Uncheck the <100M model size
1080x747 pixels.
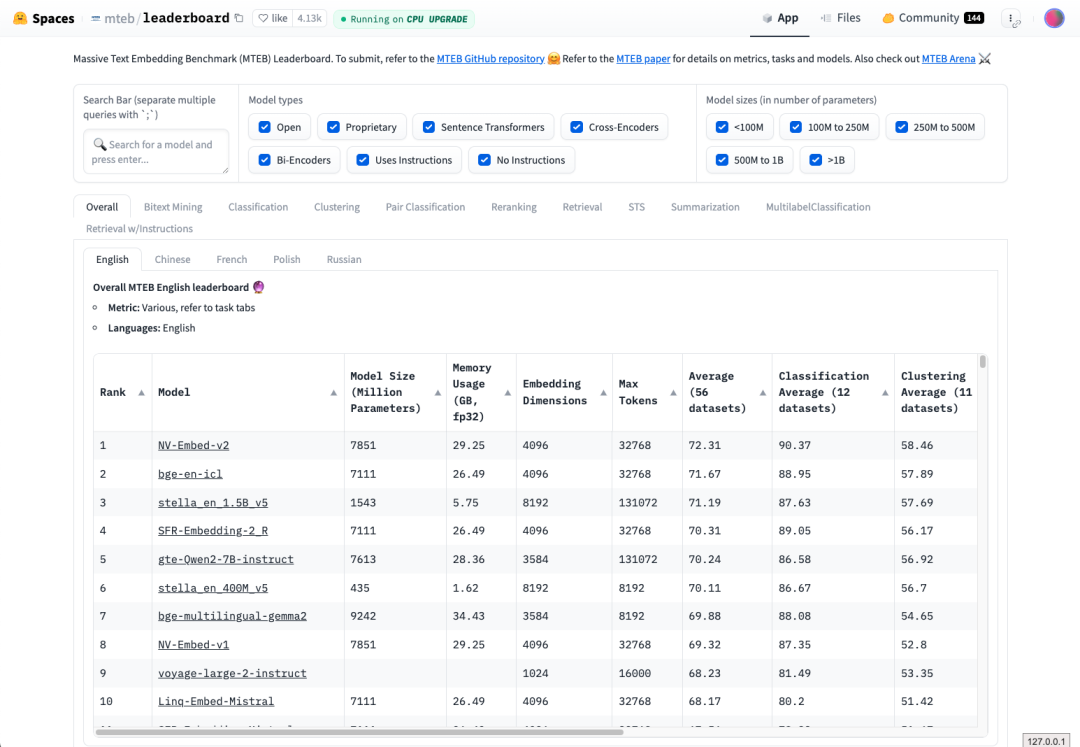tap(722, 127)
